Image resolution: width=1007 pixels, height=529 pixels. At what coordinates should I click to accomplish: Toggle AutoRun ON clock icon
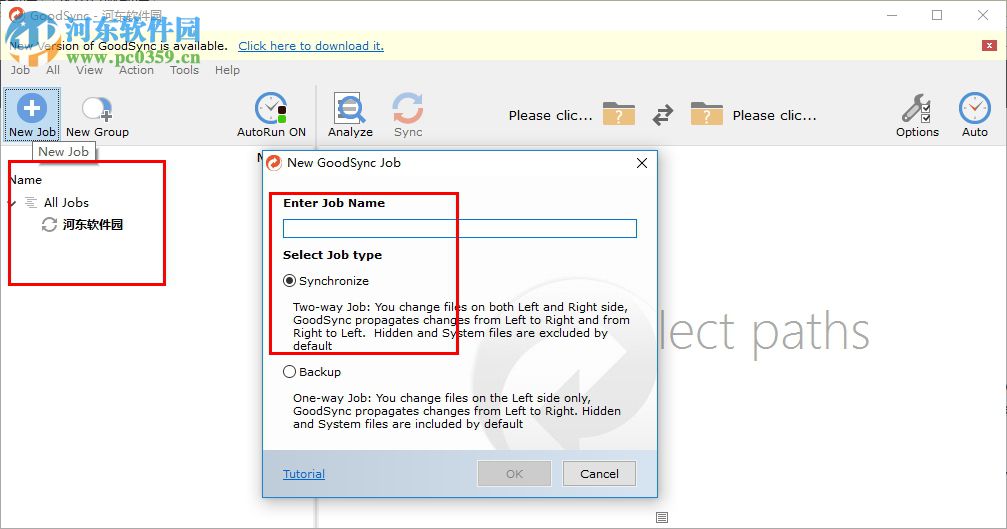tap(271, 108)
